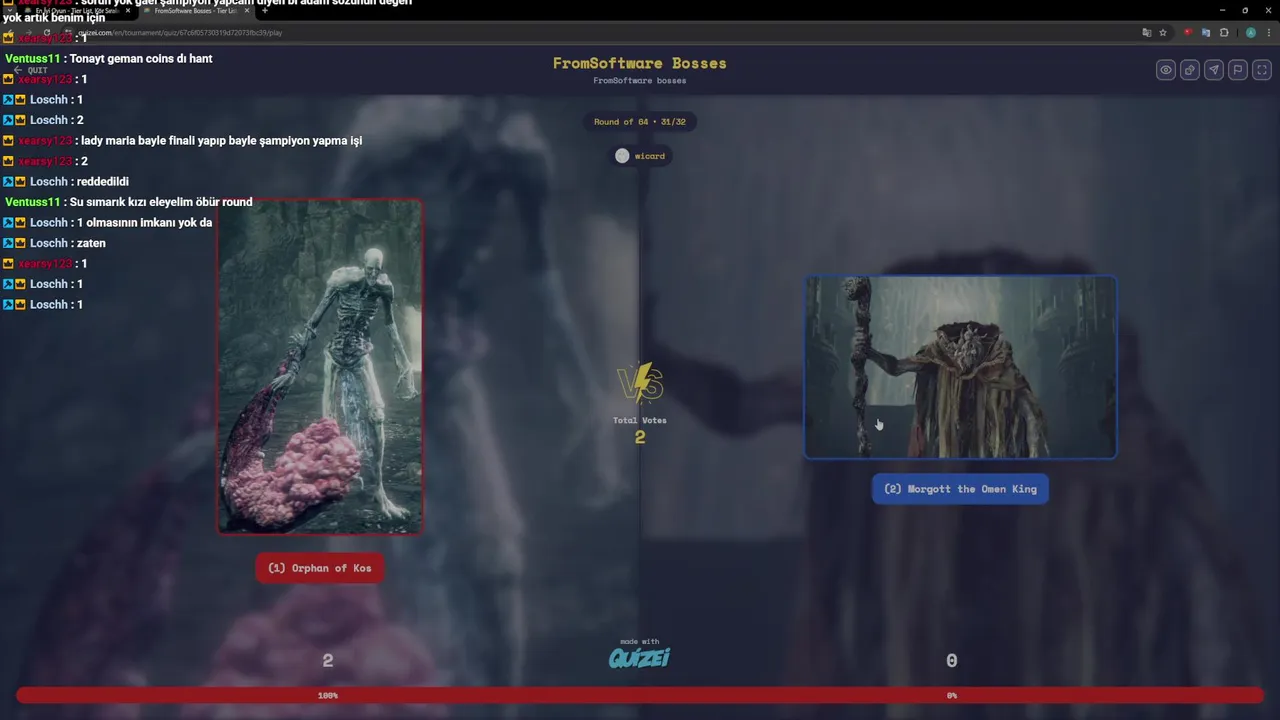Click Ventuss11 'Su sımarık kızı' chat message

click(x=129, y=202)
